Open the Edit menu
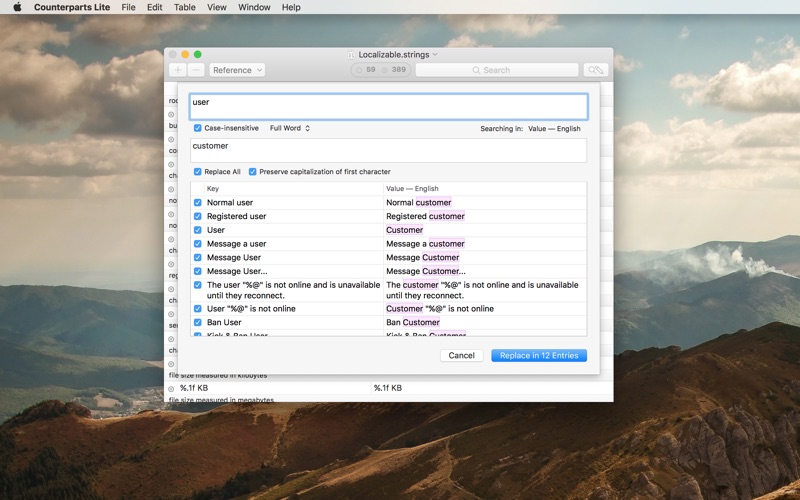The image size is (800, 500). click(155, 7)
